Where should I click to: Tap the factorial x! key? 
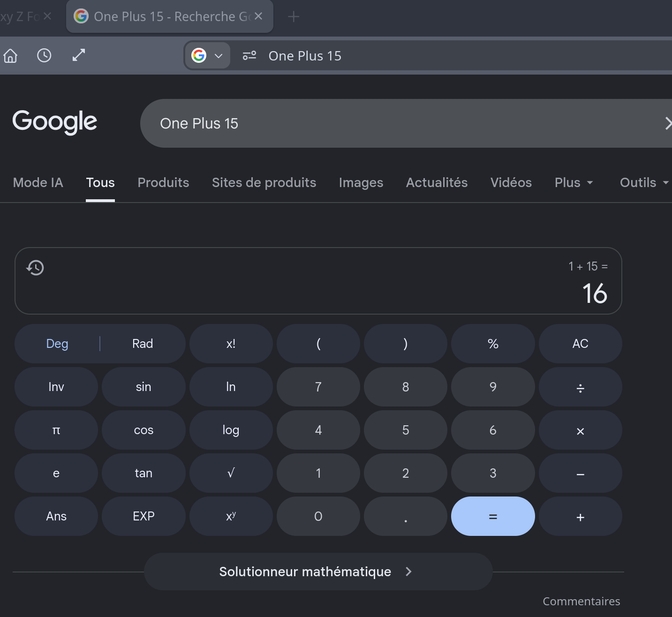click(231, 344)
